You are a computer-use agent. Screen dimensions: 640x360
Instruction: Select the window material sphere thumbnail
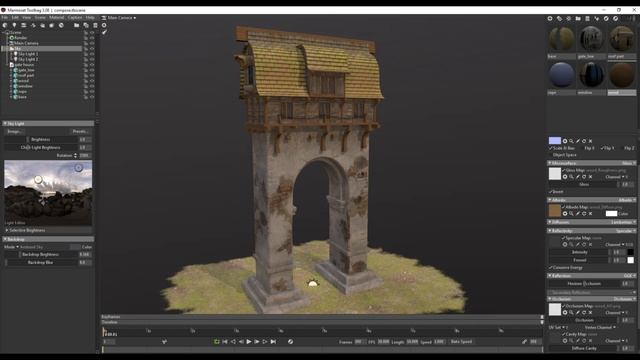point(591,75)
